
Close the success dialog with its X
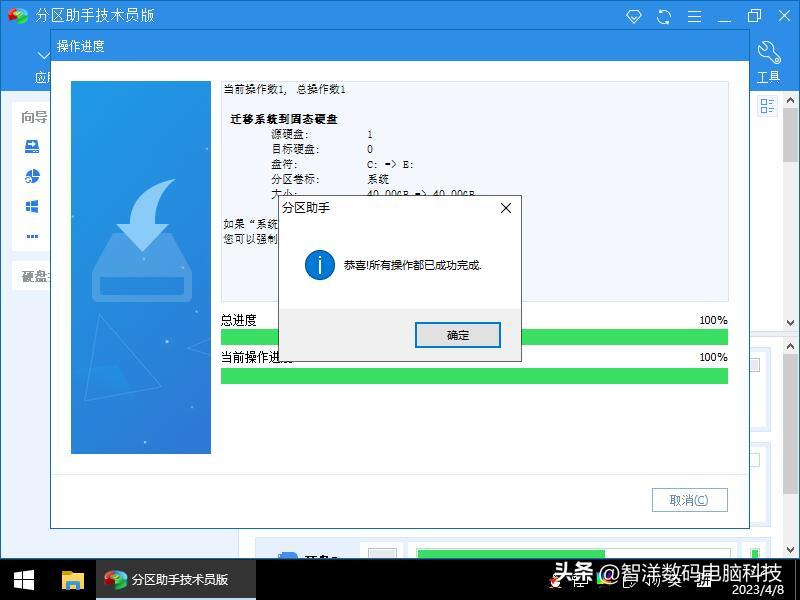pyautogui.click(x=506, y=208)
